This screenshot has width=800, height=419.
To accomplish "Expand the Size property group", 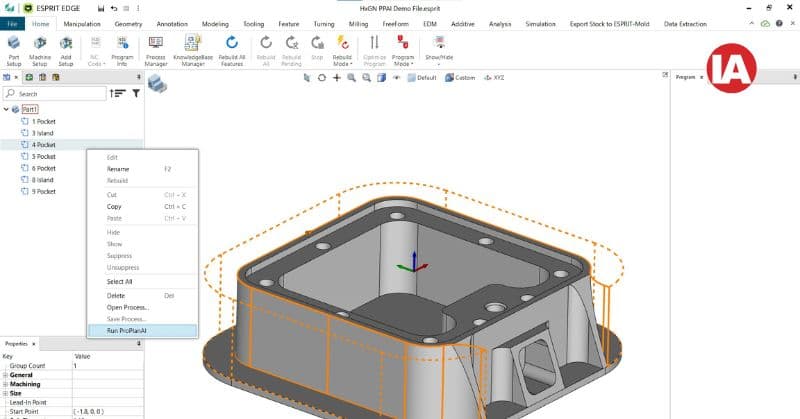I will [6, 393].
